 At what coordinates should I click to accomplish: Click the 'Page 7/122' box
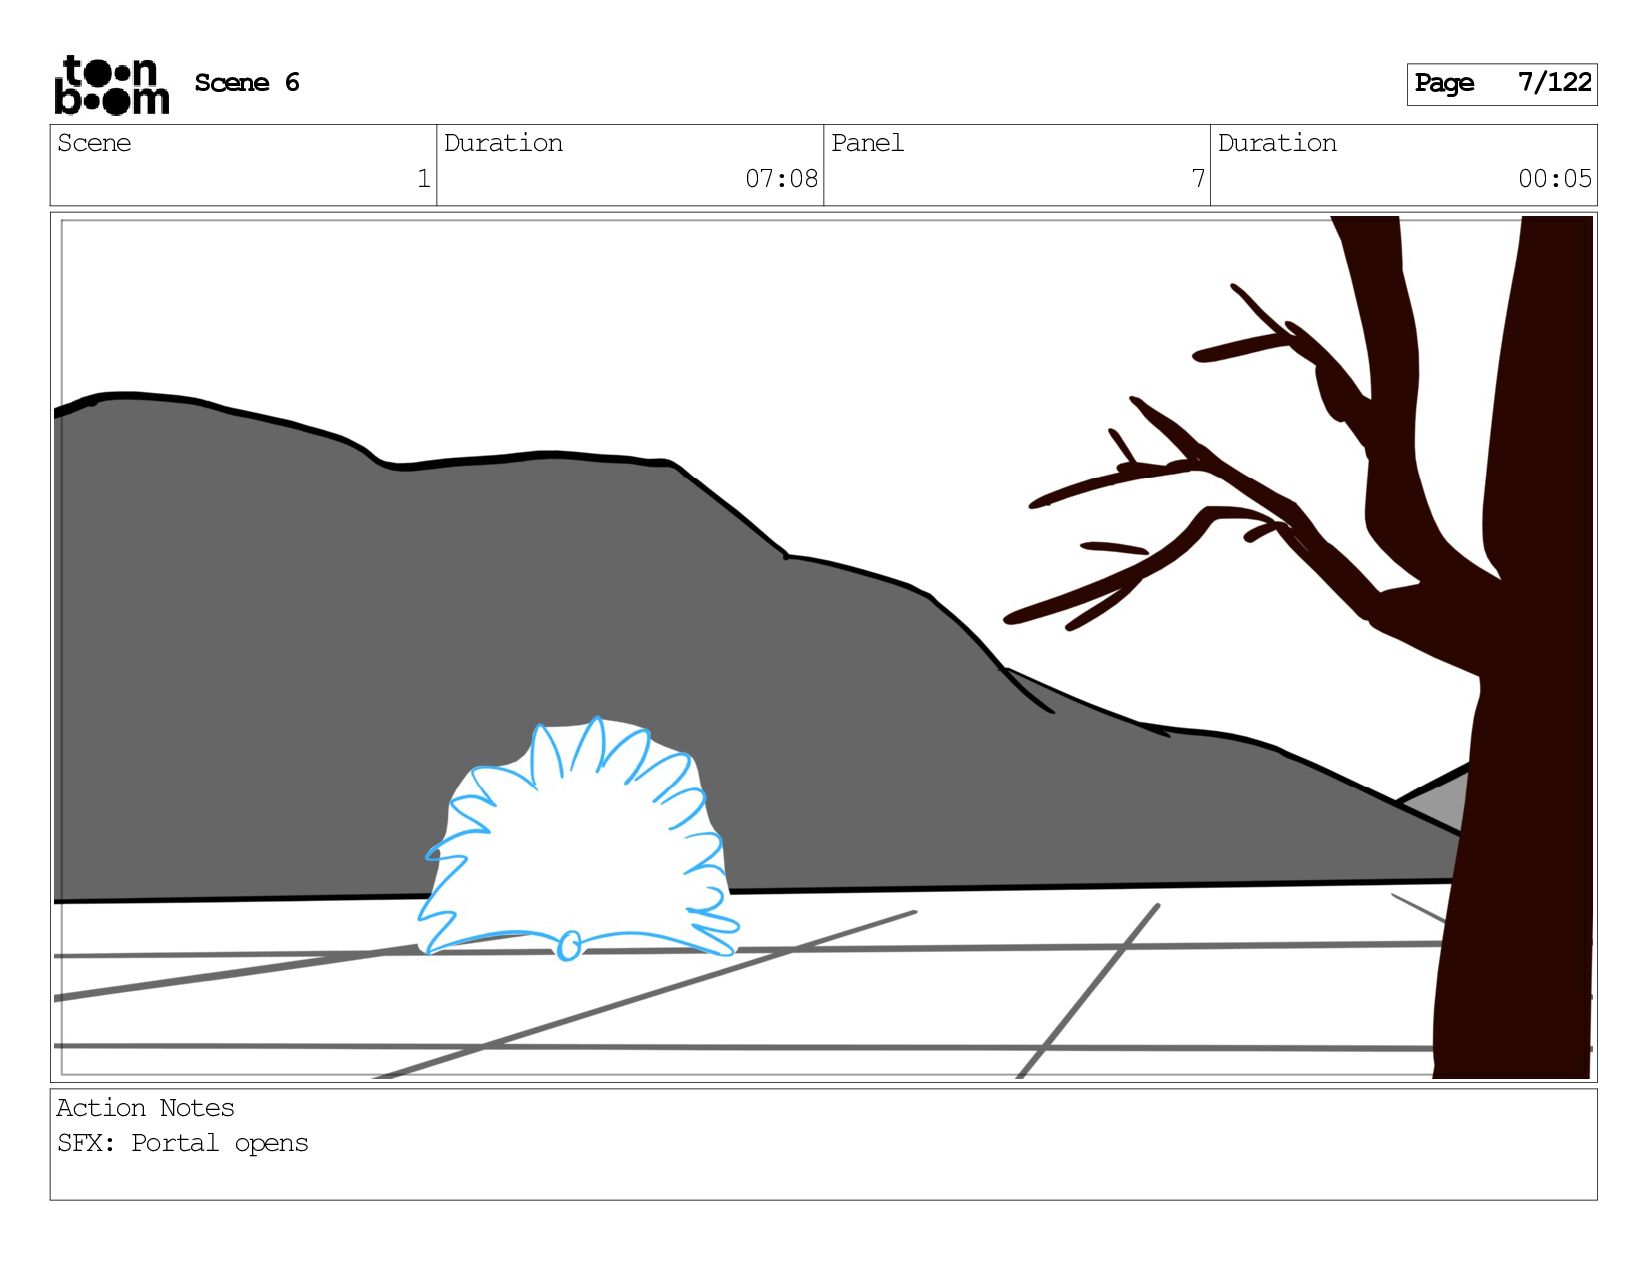[x=1501, y=84]
